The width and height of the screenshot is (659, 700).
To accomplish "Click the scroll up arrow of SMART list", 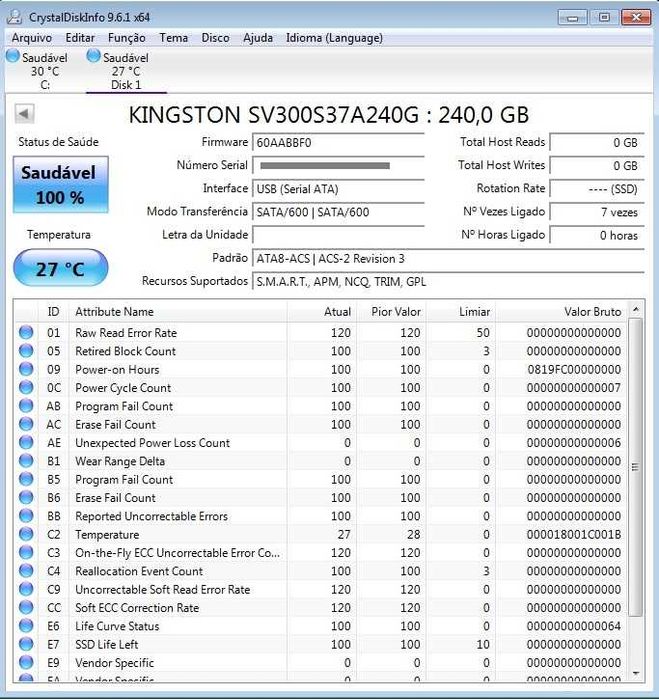I will (x=636, y=309).
